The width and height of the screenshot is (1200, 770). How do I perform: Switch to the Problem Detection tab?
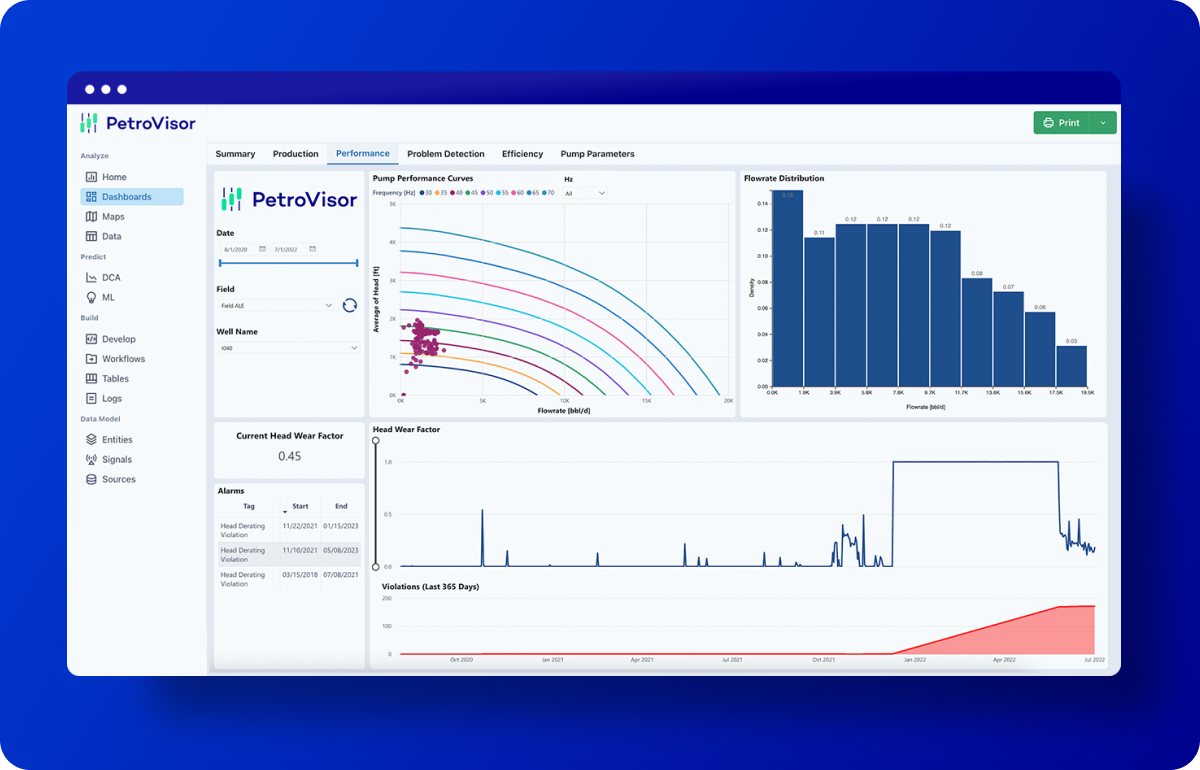click(x=446, y=154)
